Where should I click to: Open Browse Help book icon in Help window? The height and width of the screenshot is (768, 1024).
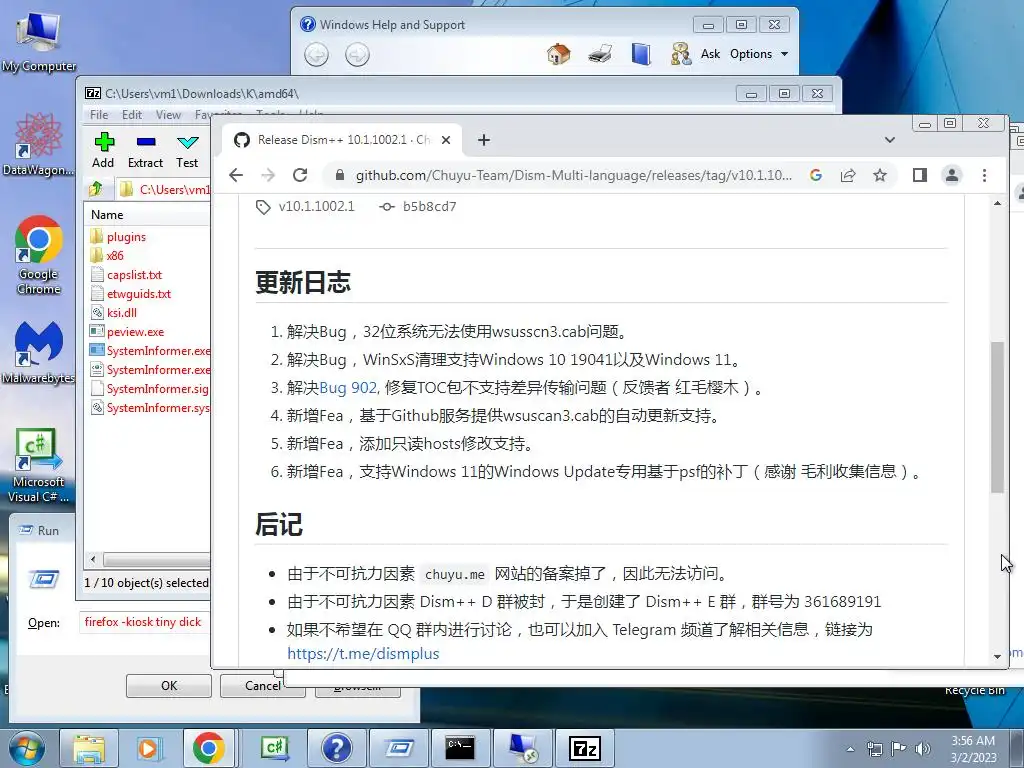coord(641,54)
